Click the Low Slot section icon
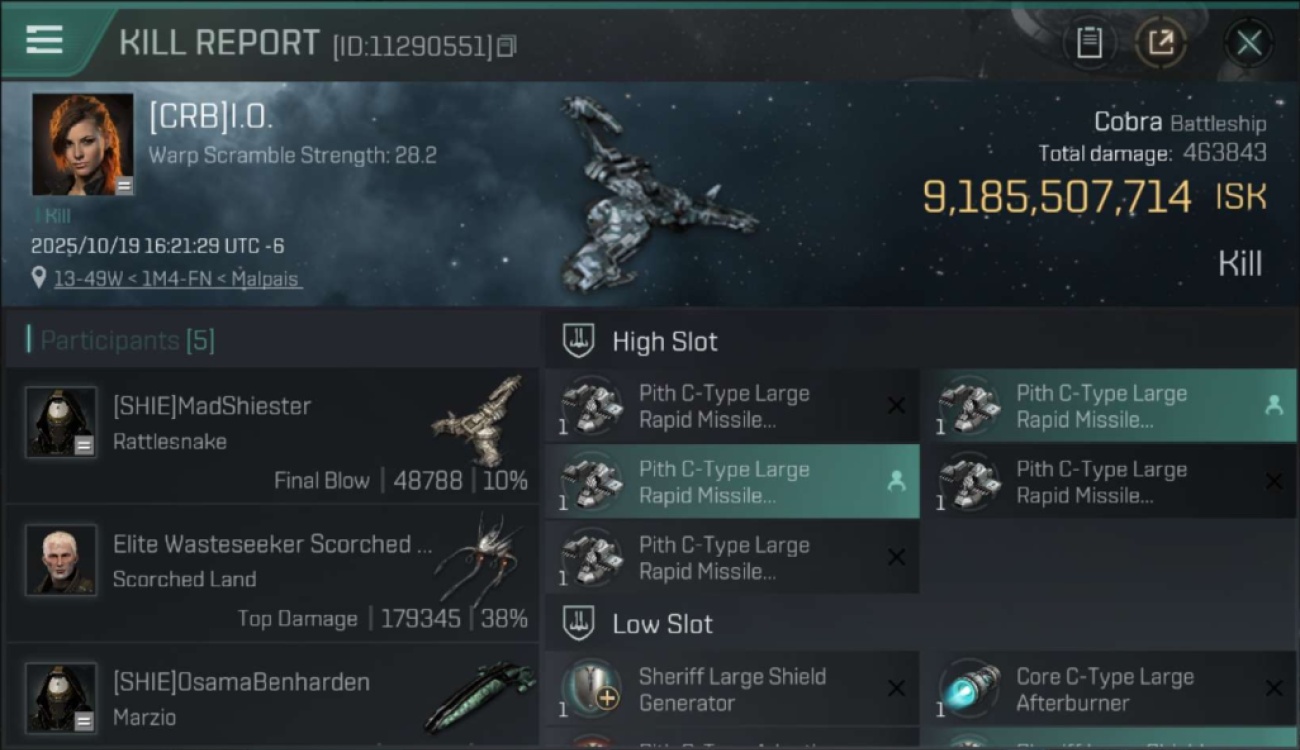The height and width of the screenshot is (750, 1300). point(579,624)
